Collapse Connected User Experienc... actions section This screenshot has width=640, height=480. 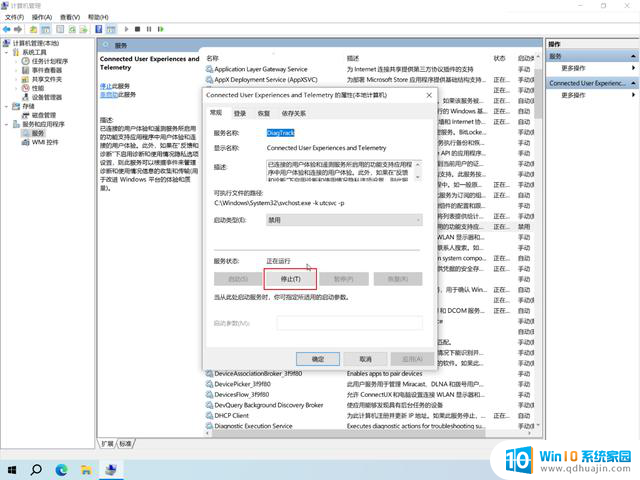[x=633, y=83]
